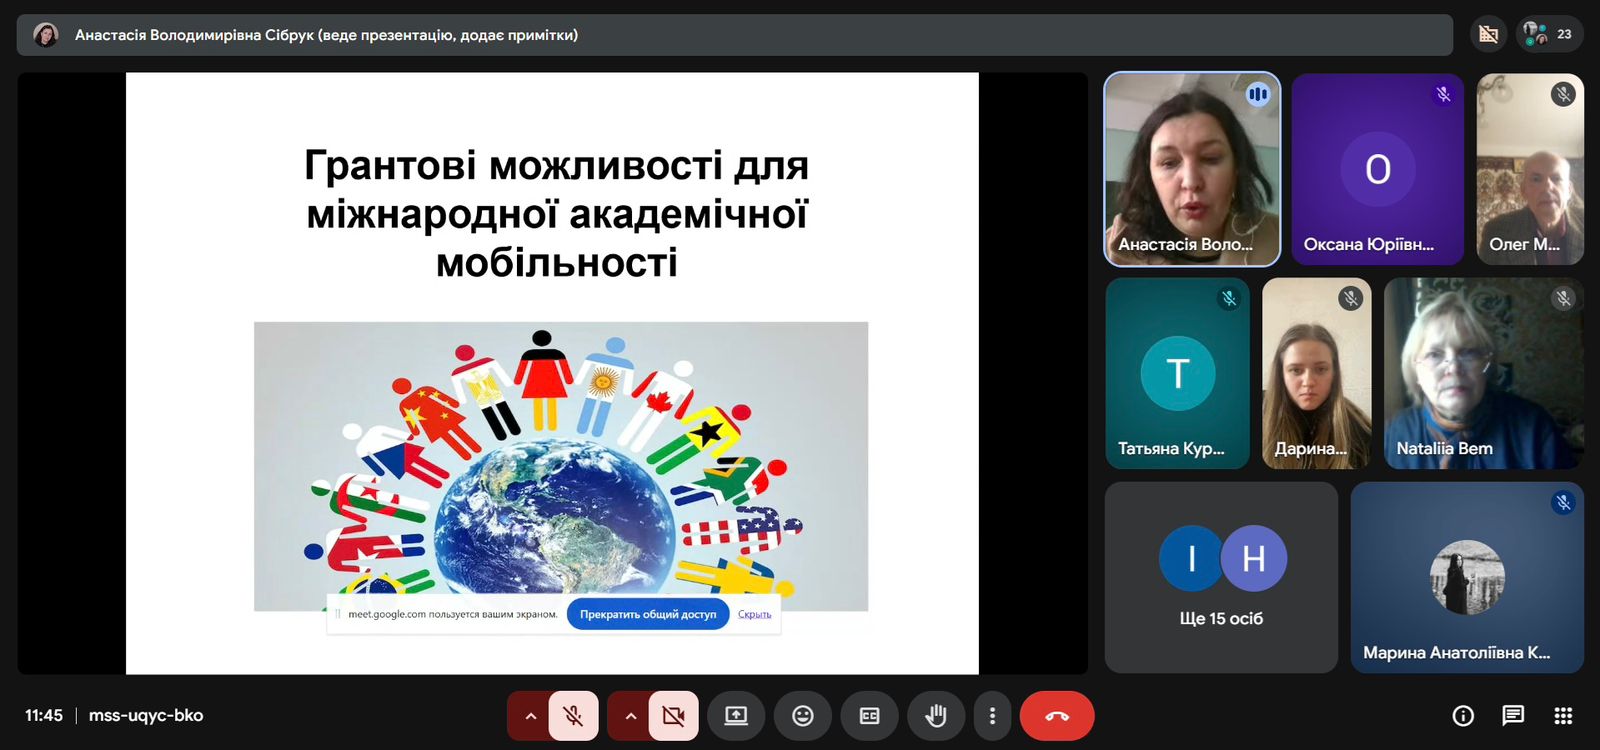Click the blue 'Прекратить общий доступ' button
The height and width of the screenshot is (750, 1600).
tap(648, 614)
